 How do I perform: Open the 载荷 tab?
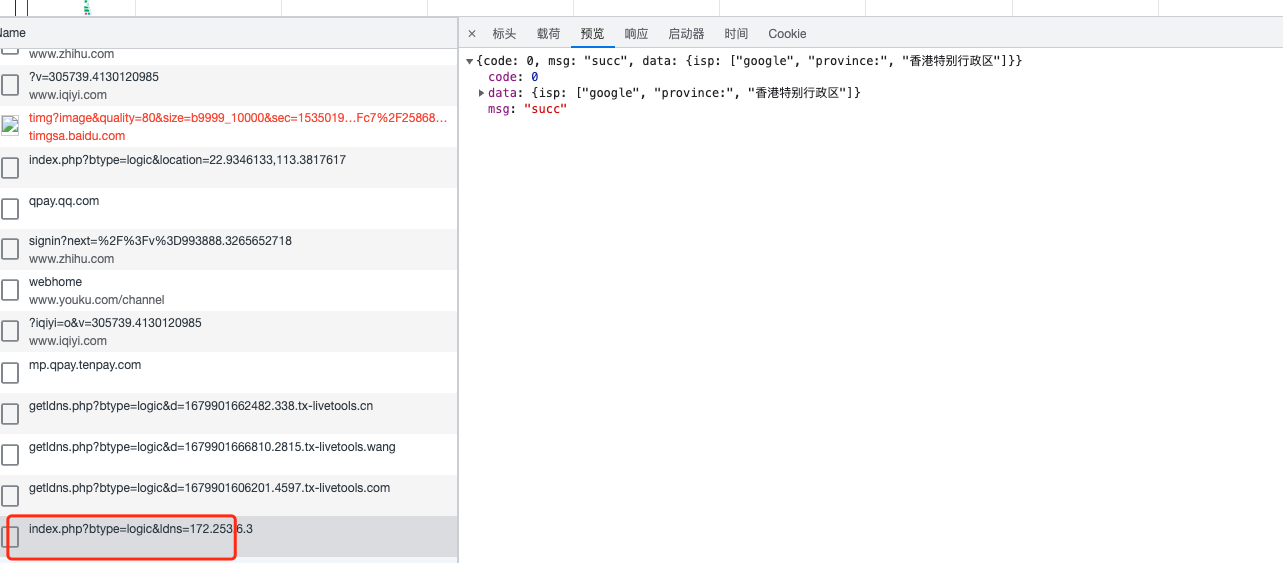pyautogui.click(x=548, y=34)
